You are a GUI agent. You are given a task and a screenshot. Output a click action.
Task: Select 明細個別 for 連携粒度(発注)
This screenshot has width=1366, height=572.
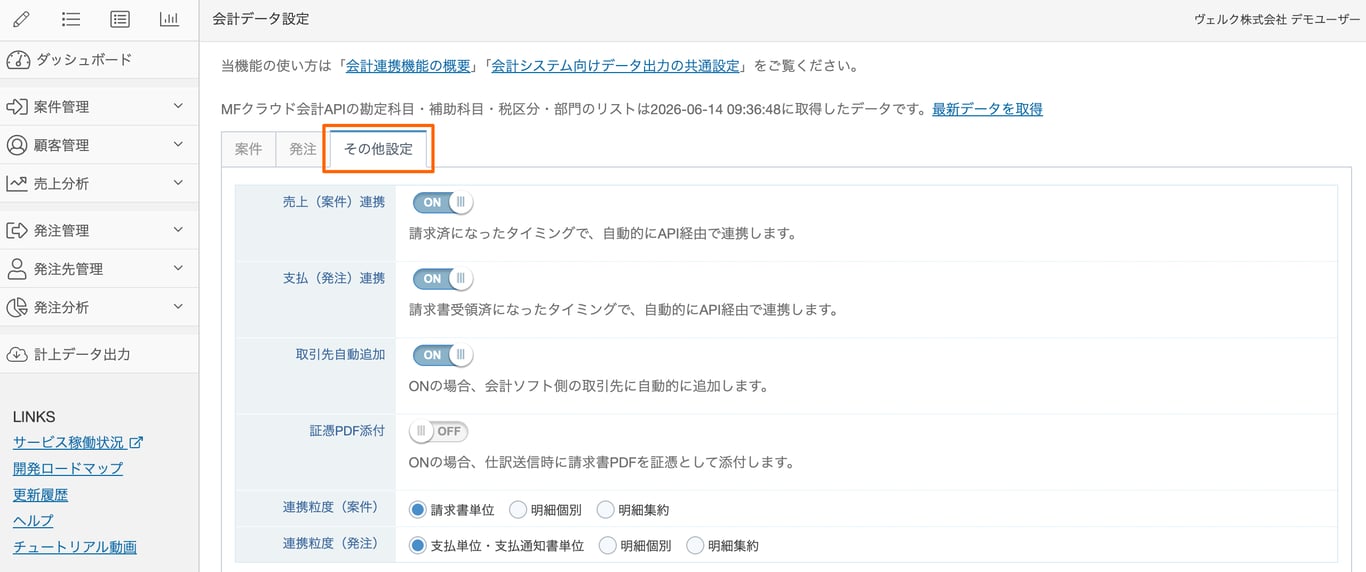(607, 546)
